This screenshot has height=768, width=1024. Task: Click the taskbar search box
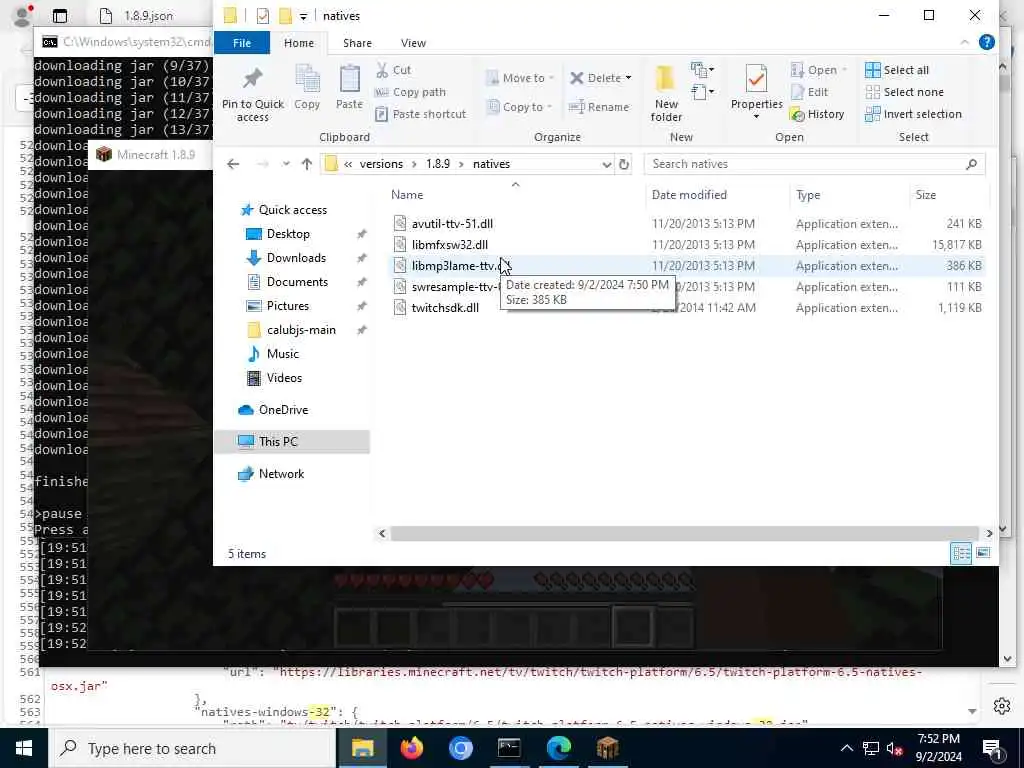point(193,748)
